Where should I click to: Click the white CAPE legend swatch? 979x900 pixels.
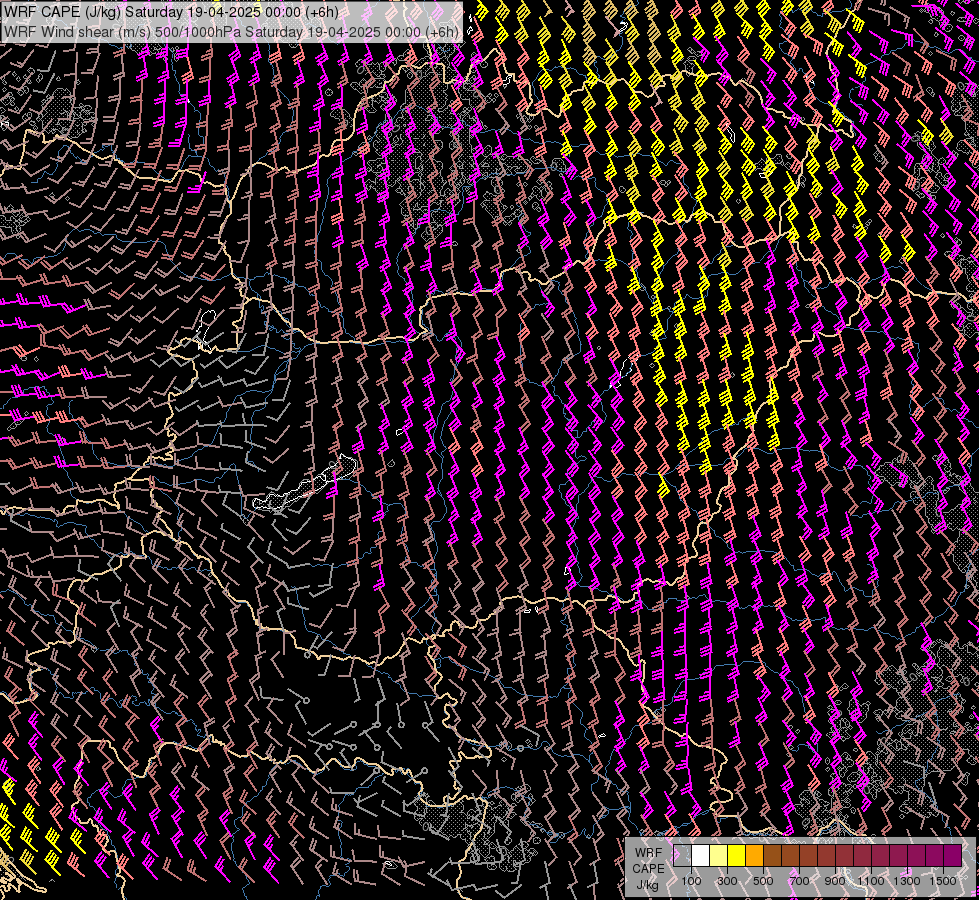700,856
